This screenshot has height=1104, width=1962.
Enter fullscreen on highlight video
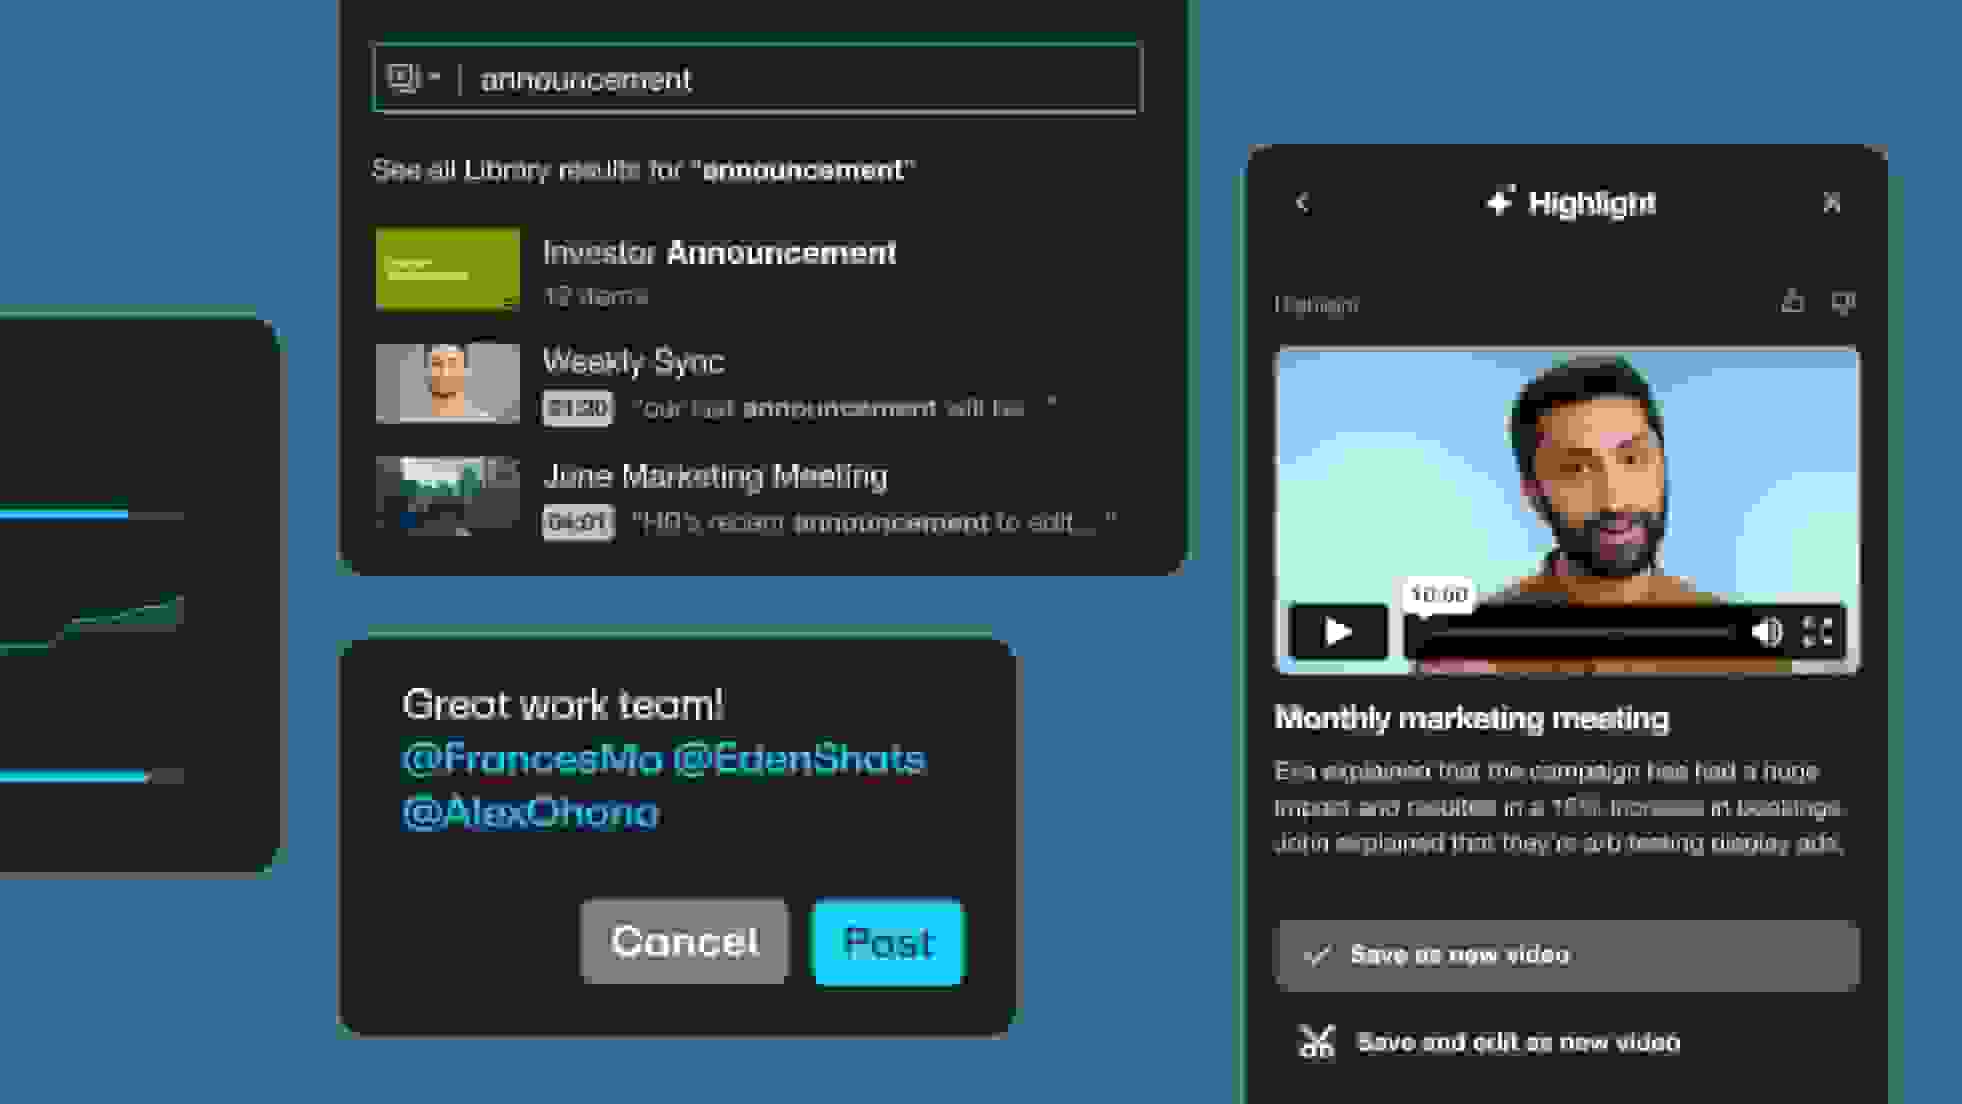tap(1817, 632)
